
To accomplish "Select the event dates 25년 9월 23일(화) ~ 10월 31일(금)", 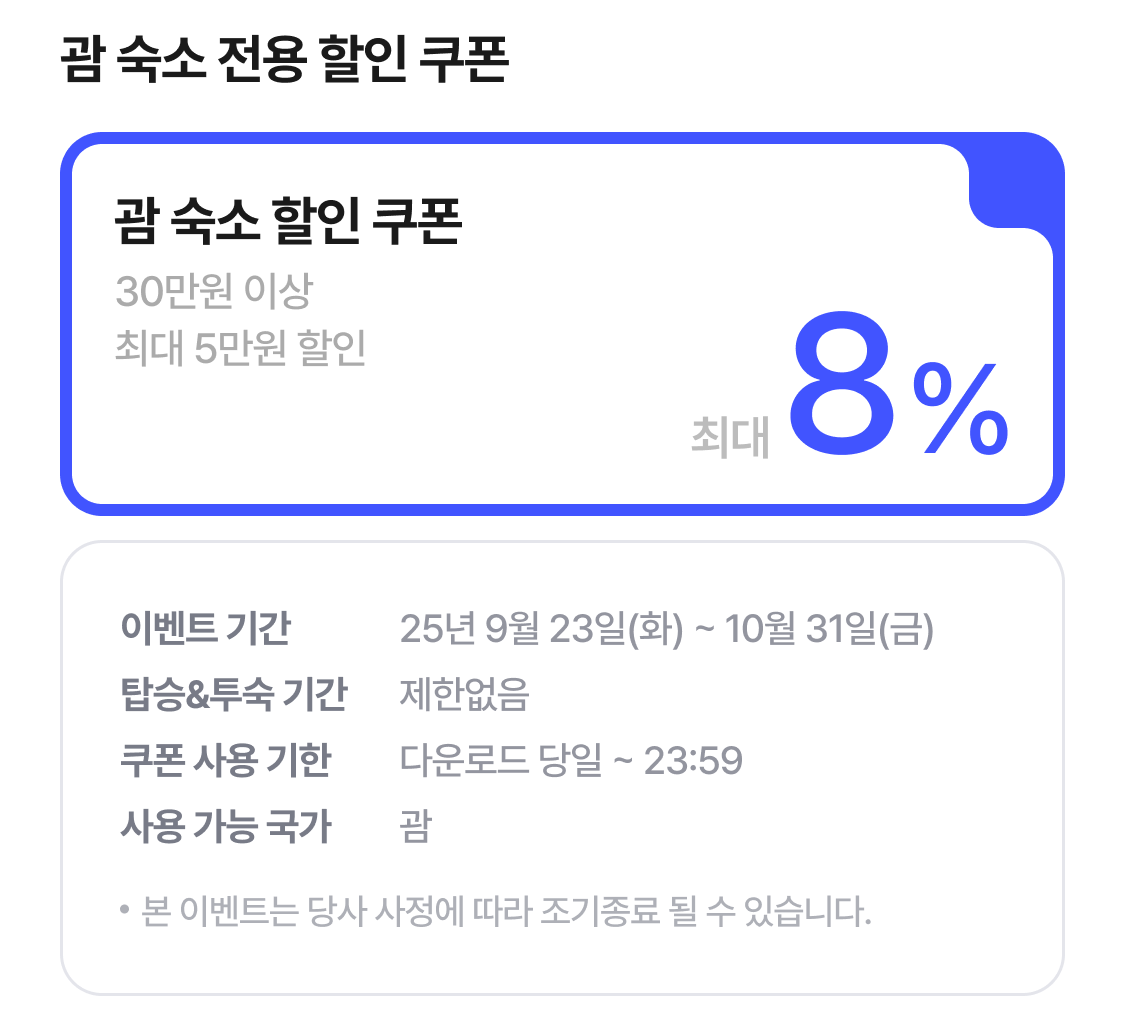I will click(666, 629).
